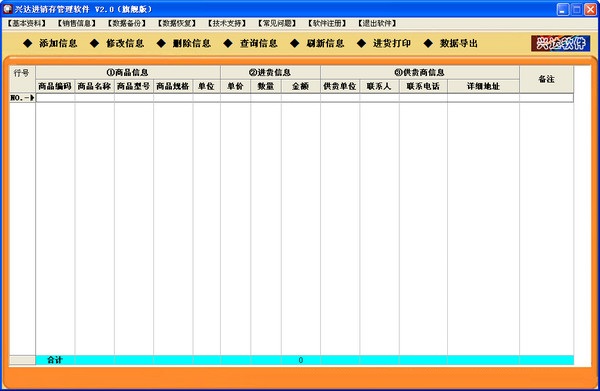Click the 数量 column header
The image size is (600, 391).
click(266, 86)
